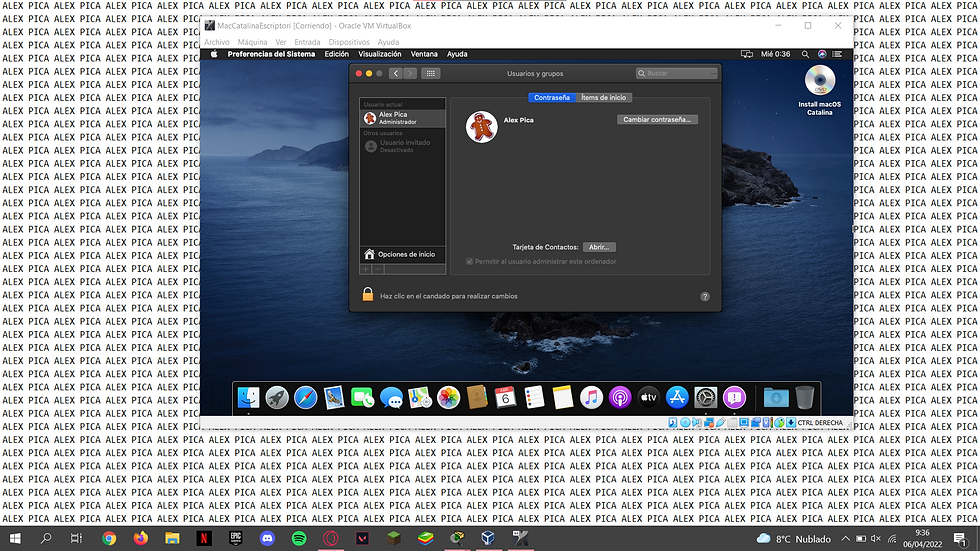Switch to the Contraseña tab

tap(552, 97)
